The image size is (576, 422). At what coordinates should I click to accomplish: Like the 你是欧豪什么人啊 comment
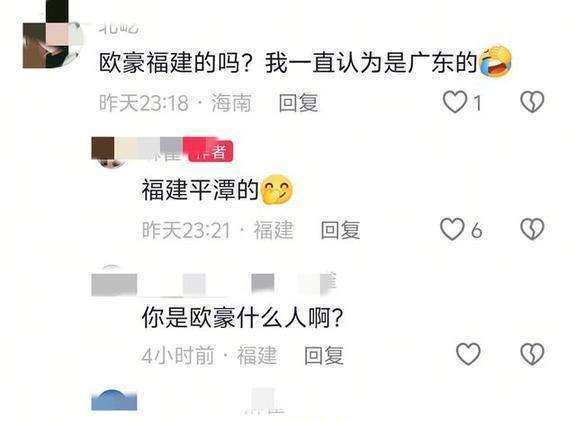point(468,354)
